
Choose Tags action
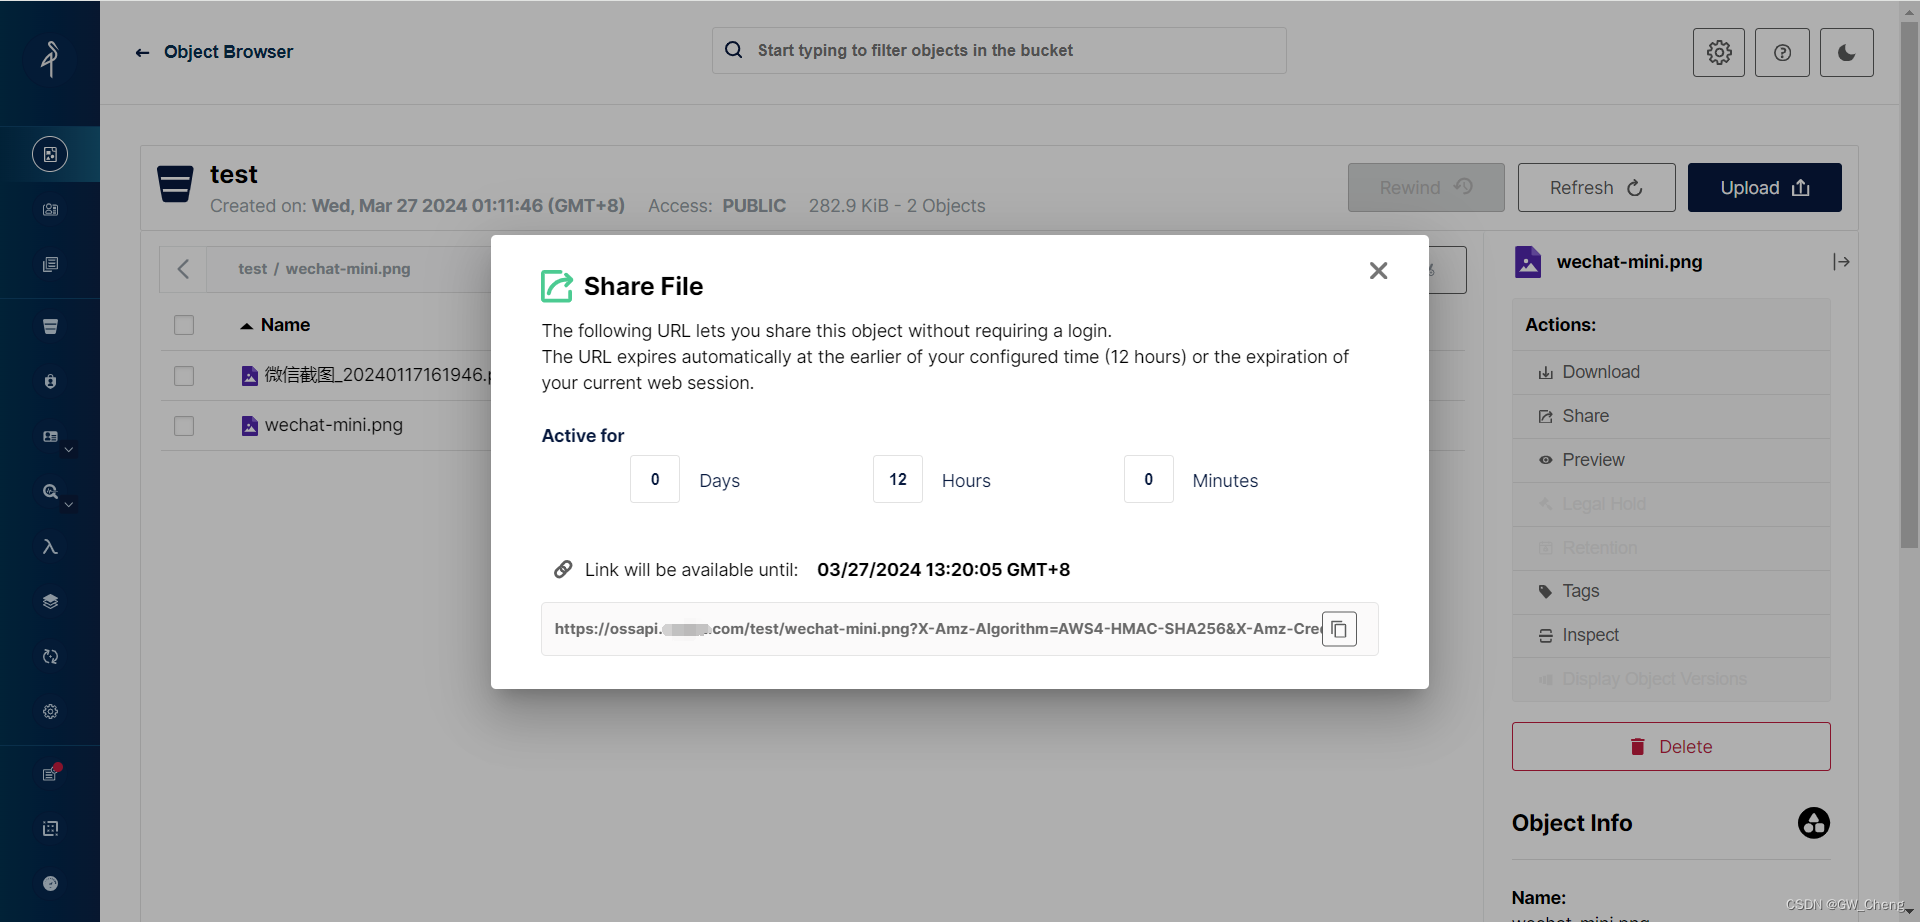(1671, 591)
